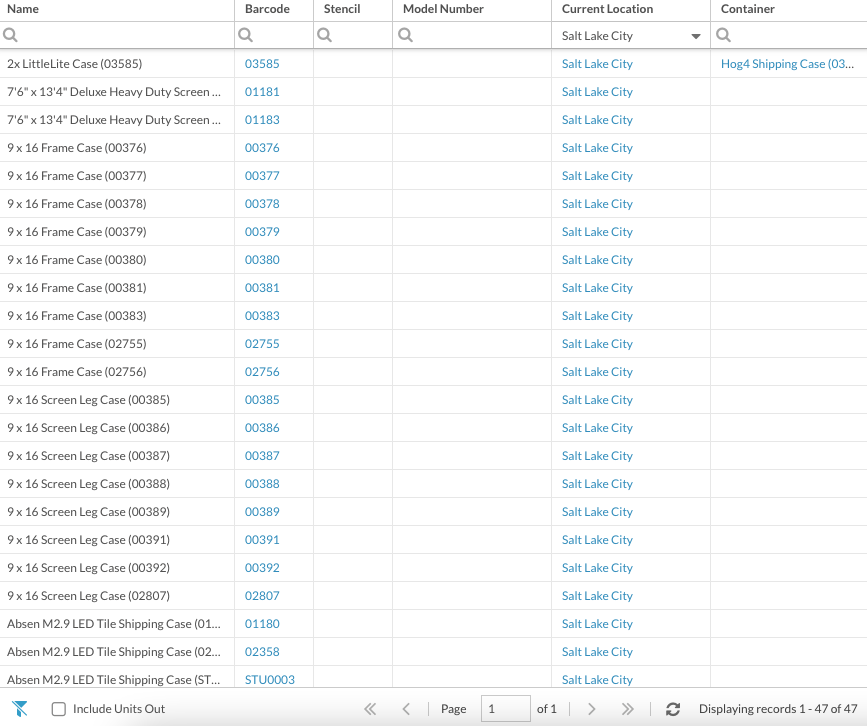This screenshot has width=867, height=726.
Task: Sort by the Container column header
Action: (748, 9)
